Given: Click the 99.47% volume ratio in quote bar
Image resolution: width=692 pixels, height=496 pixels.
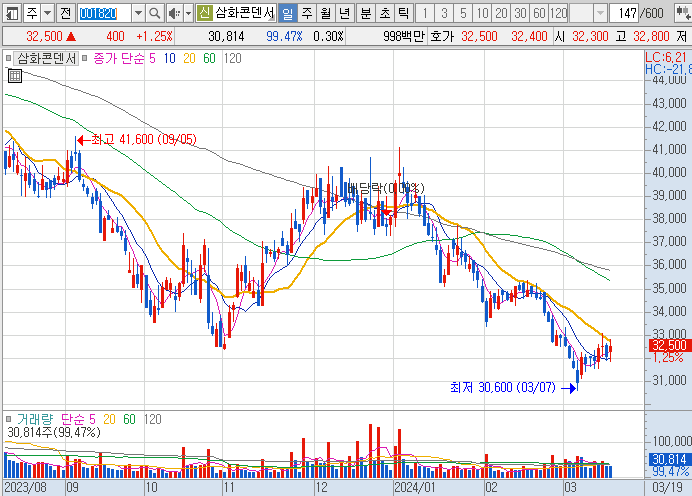Looking at the screenshot, I should [x=284, y=36].
